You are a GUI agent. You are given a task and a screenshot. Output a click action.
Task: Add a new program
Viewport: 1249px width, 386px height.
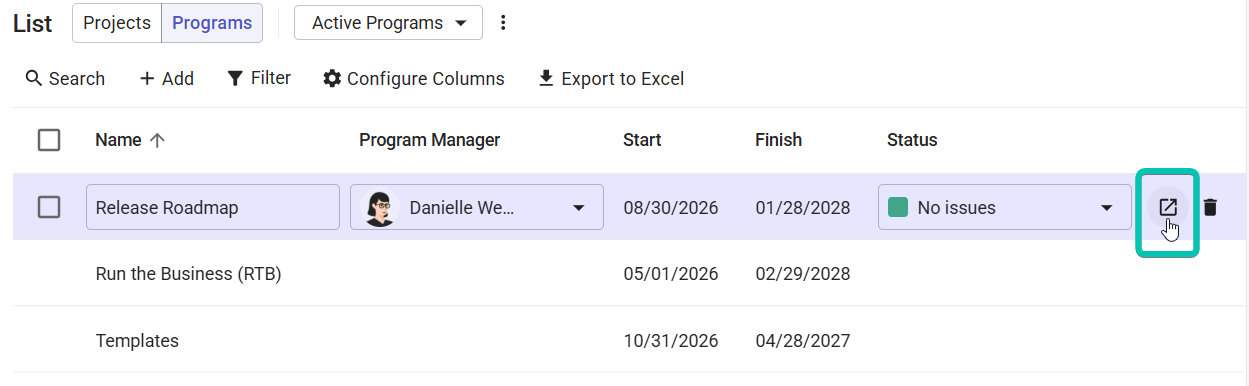click(x=166, y=78)
